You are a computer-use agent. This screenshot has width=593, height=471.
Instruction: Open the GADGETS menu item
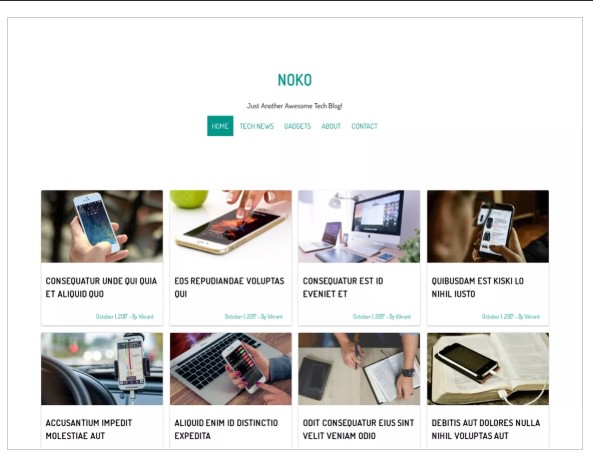(x=298, y=126)
